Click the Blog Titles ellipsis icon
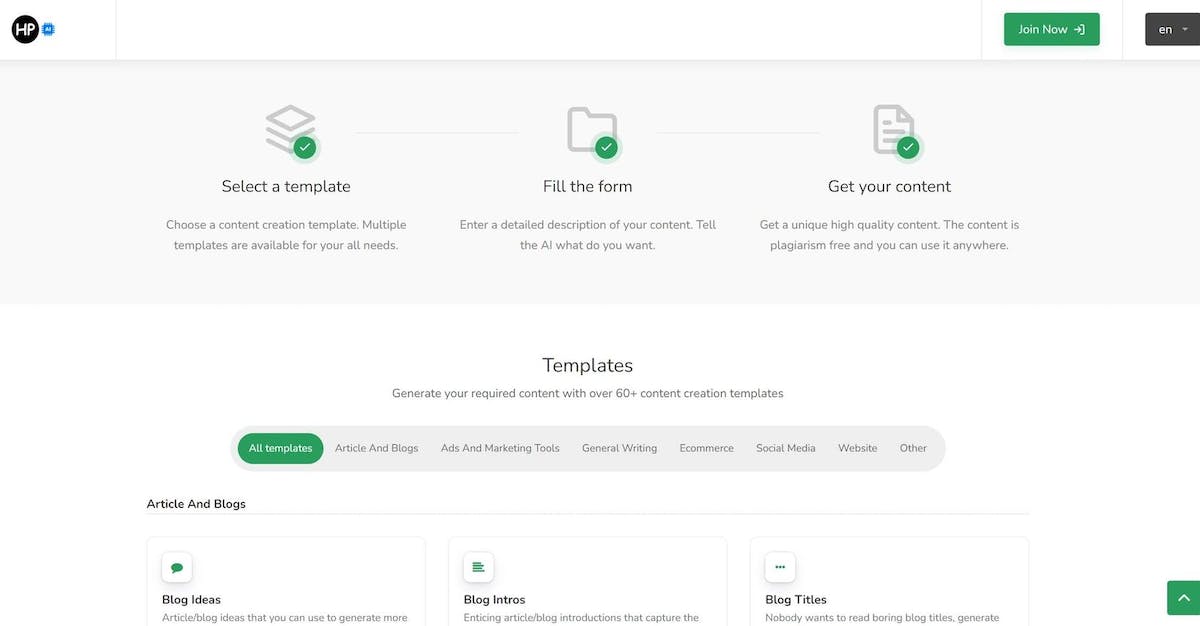The height and width of the screenshot is (626, 1200). pos(780,567)
